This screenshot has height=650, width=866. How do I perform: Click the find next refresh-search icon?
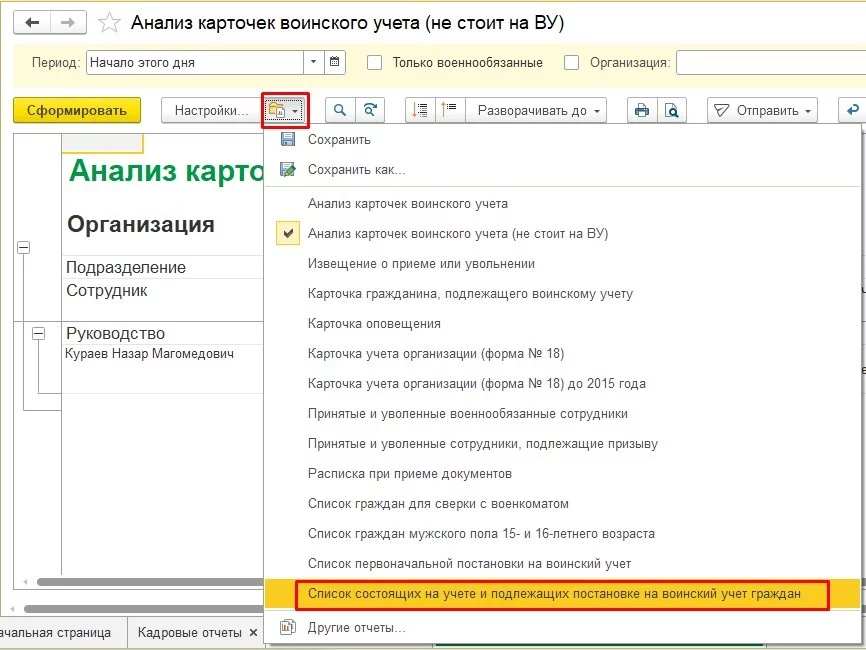pyautogui.click(x=369, y=110)
